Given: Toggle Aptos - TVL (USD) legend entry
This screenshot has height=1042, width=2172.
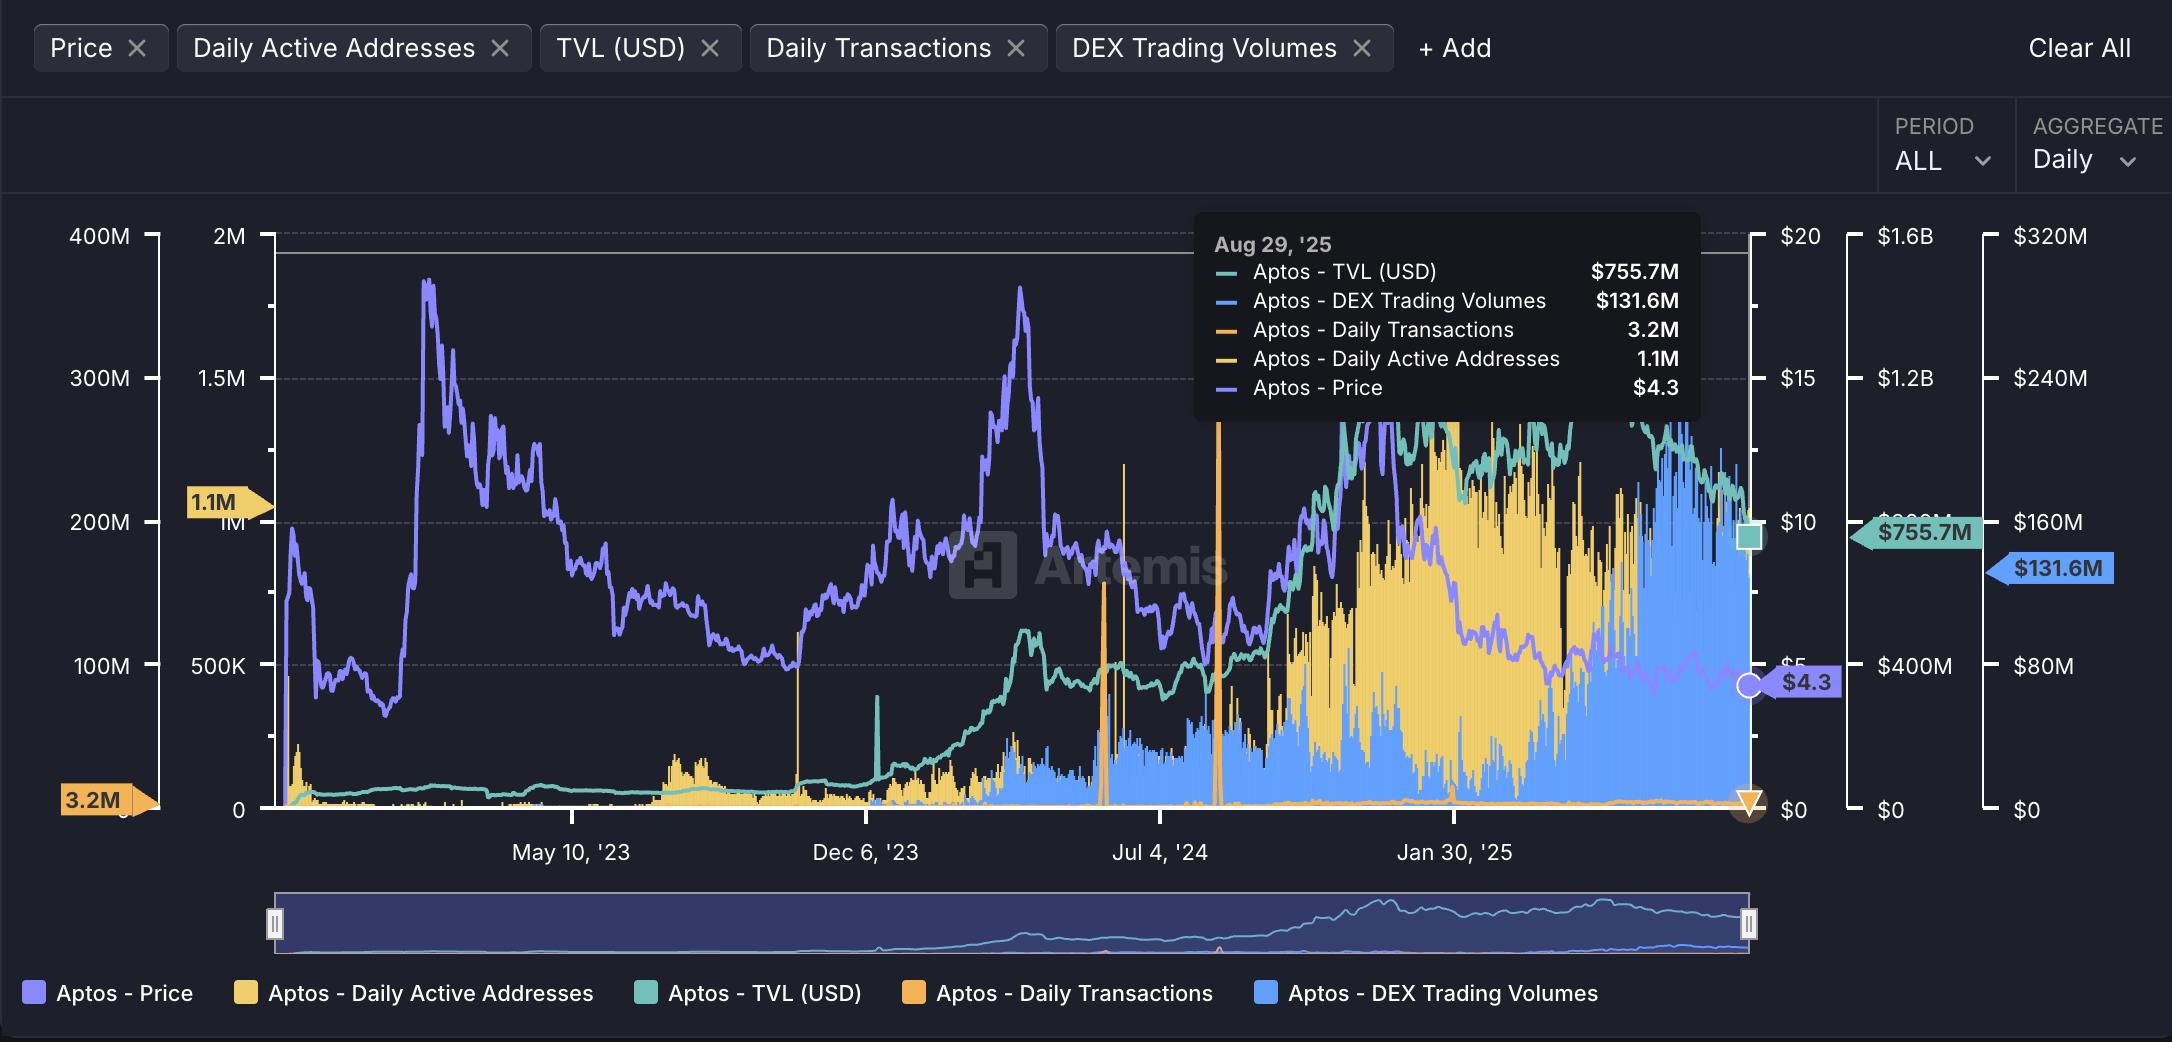Looking at the screenshot, I should 747,993.
